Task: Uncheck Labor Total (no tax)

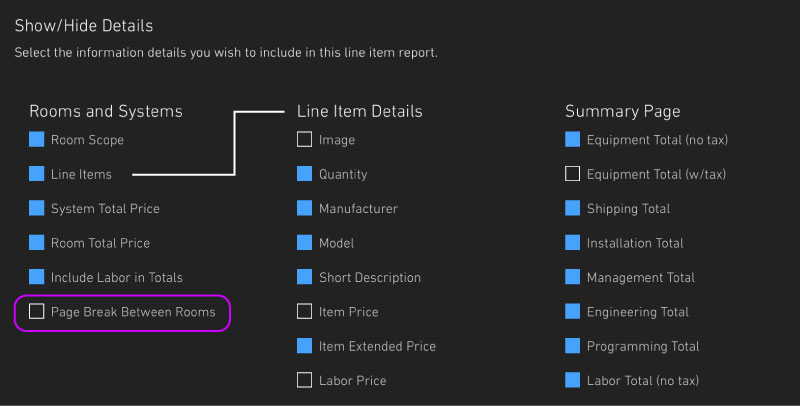Action: (x=572, y=380)
